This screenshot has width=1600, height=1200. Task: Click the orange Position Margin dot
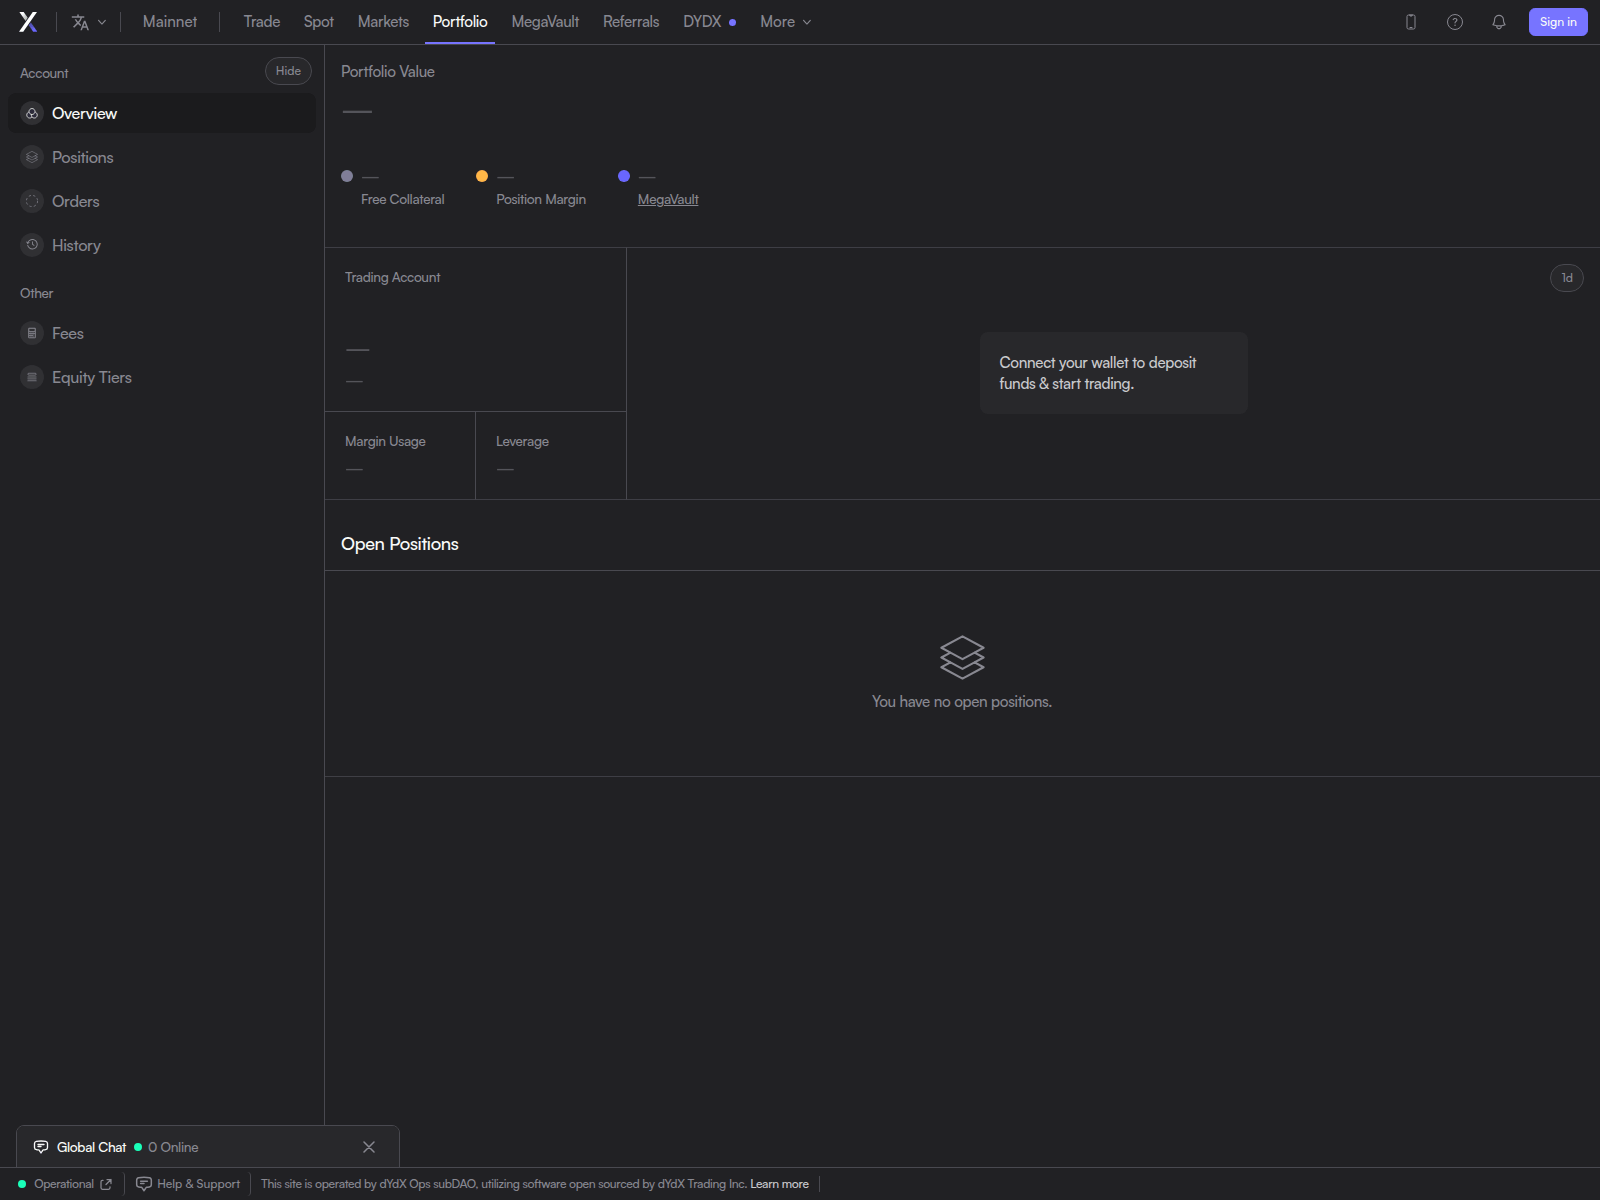click(x=482, y=176)
